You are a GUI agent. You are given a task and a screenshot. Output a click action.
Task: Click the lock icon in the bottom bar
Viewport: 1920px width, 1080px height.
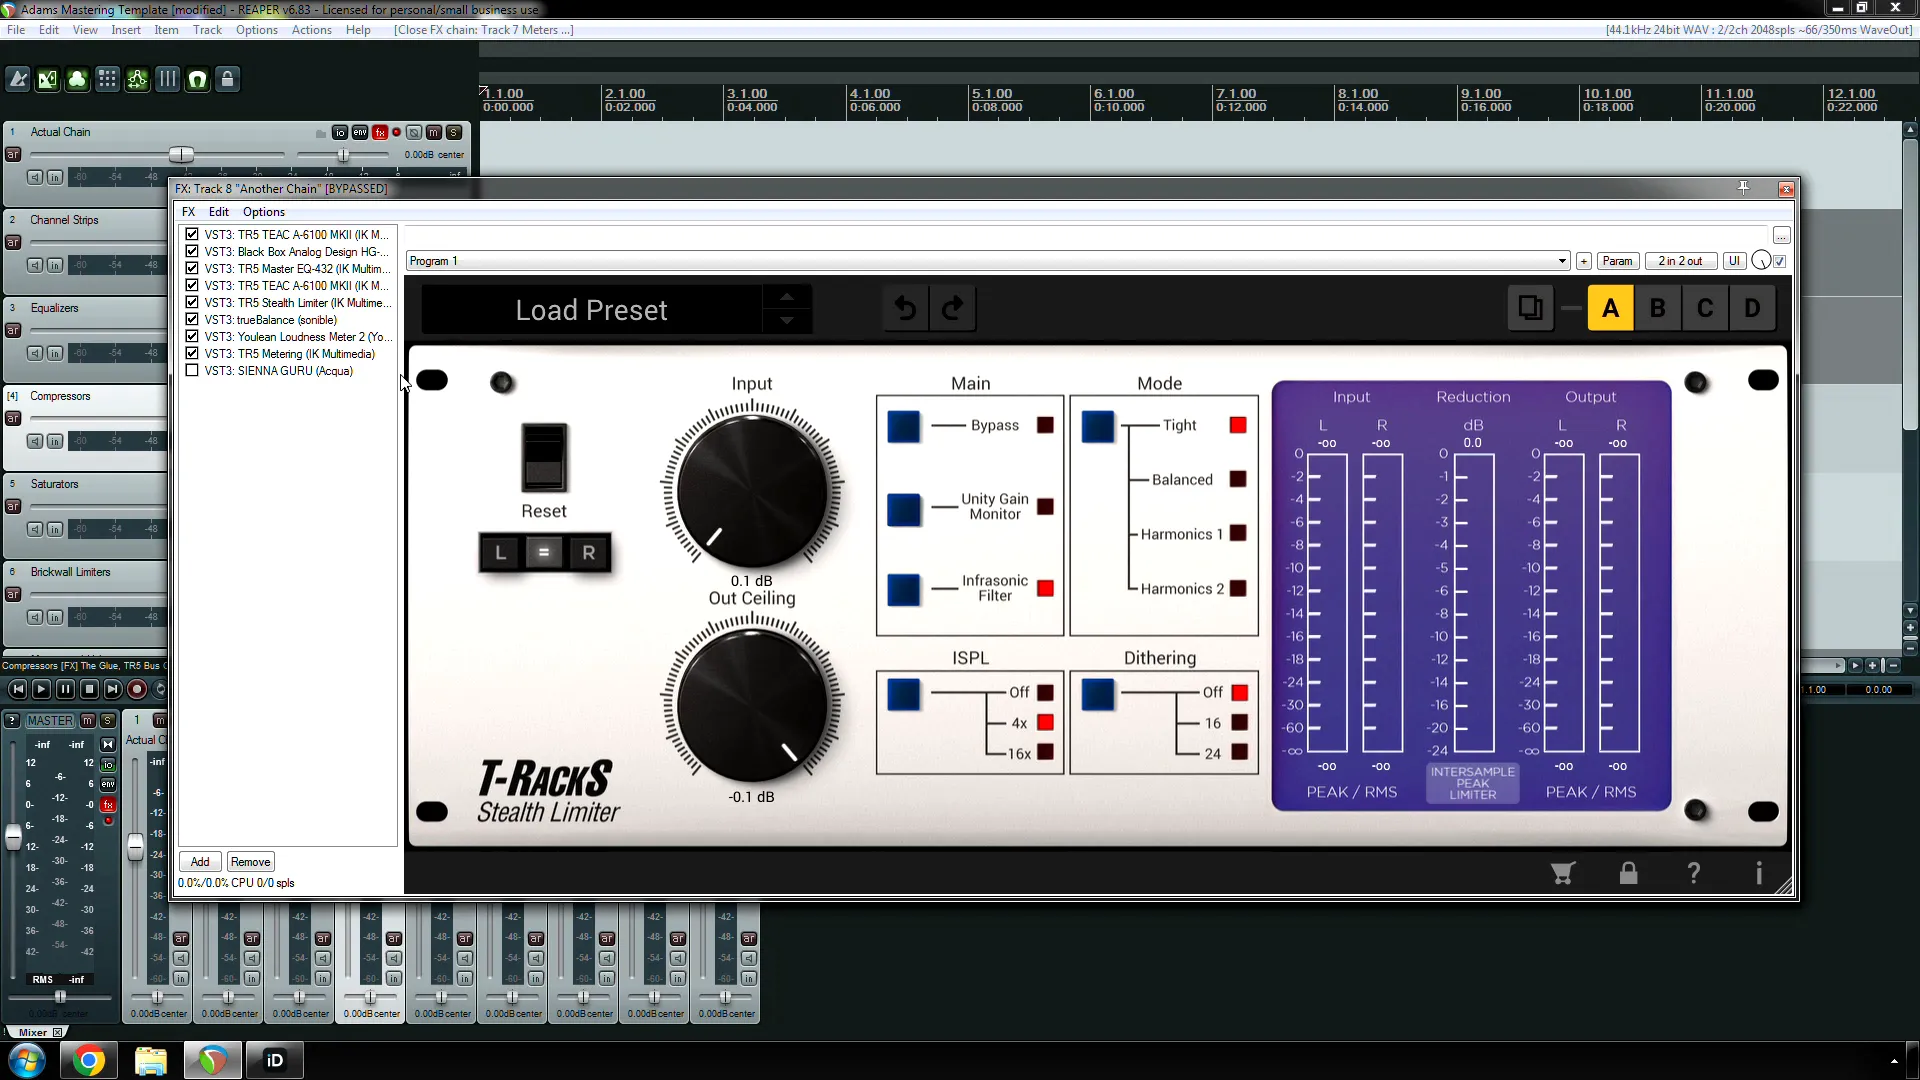[1626, 874]
